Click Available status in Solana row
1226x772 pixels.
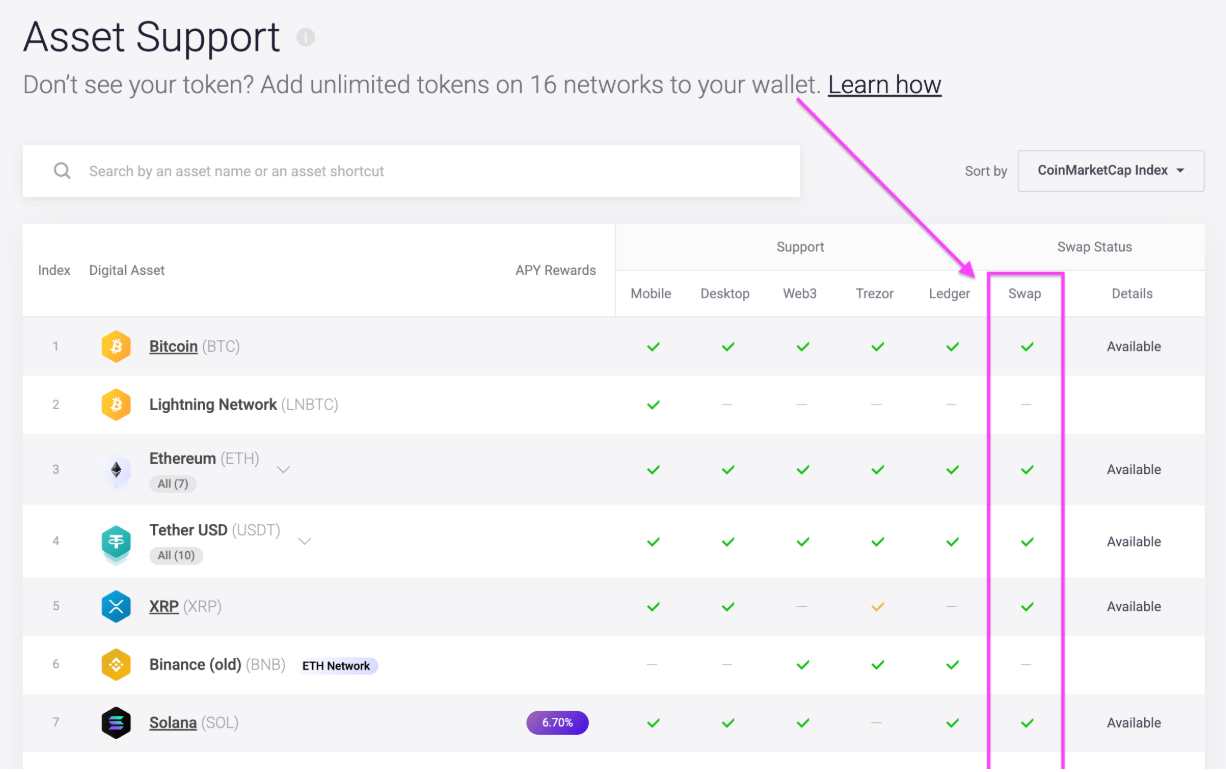click(1134, 723)
